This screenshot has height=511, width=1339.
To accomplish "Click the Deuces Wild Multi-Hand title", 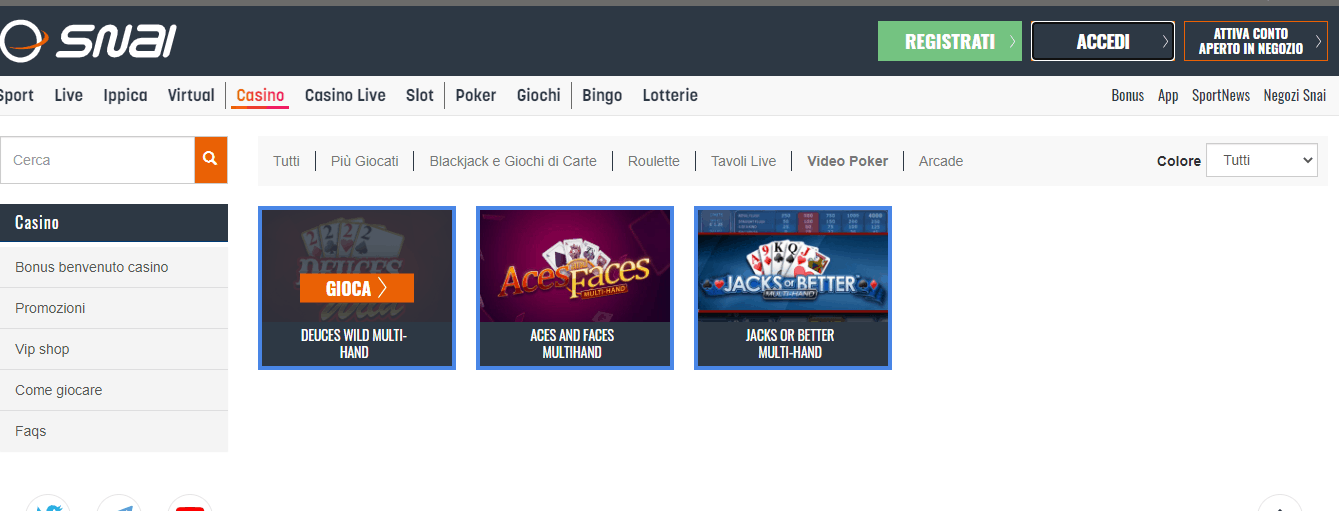I will click(354, 344).
